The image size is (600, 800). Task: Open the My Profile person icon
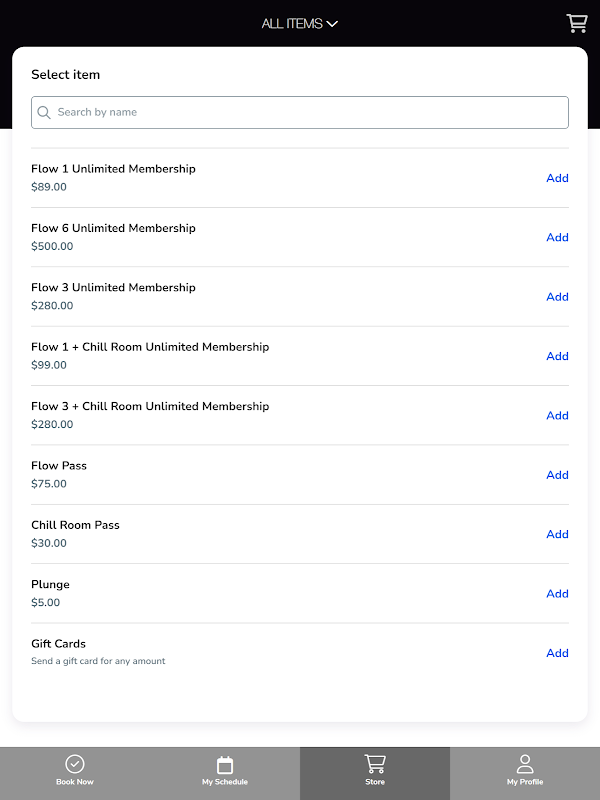point(525,764)
